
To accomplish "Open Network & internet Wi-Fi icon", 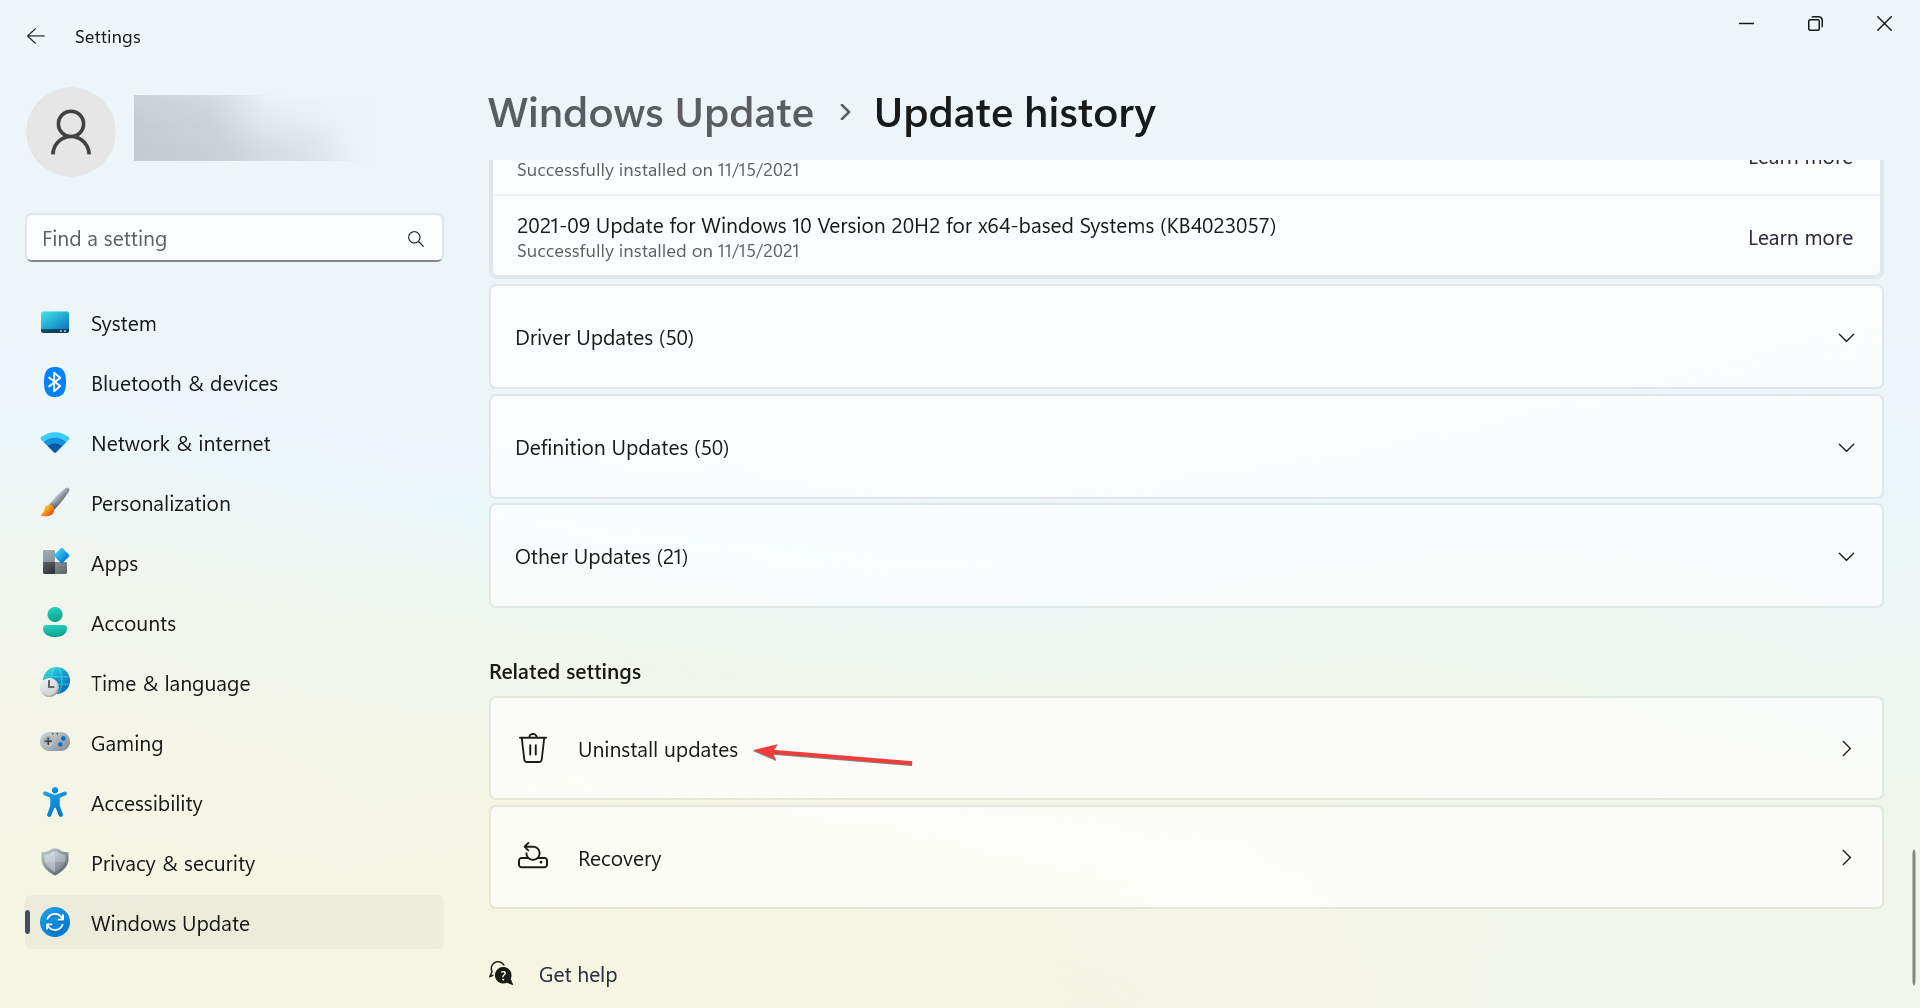I will tap(55, 443).
